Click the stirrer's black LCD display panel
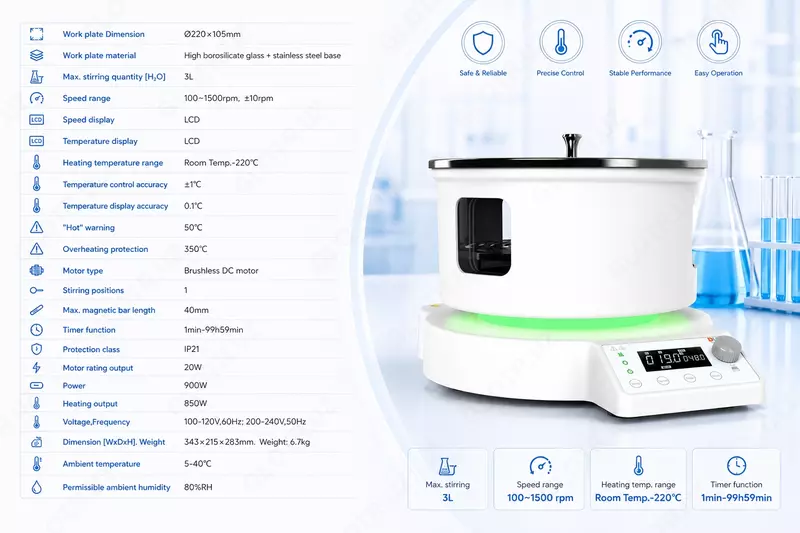This screenshot has height=533, width=800. click(674, 359)
